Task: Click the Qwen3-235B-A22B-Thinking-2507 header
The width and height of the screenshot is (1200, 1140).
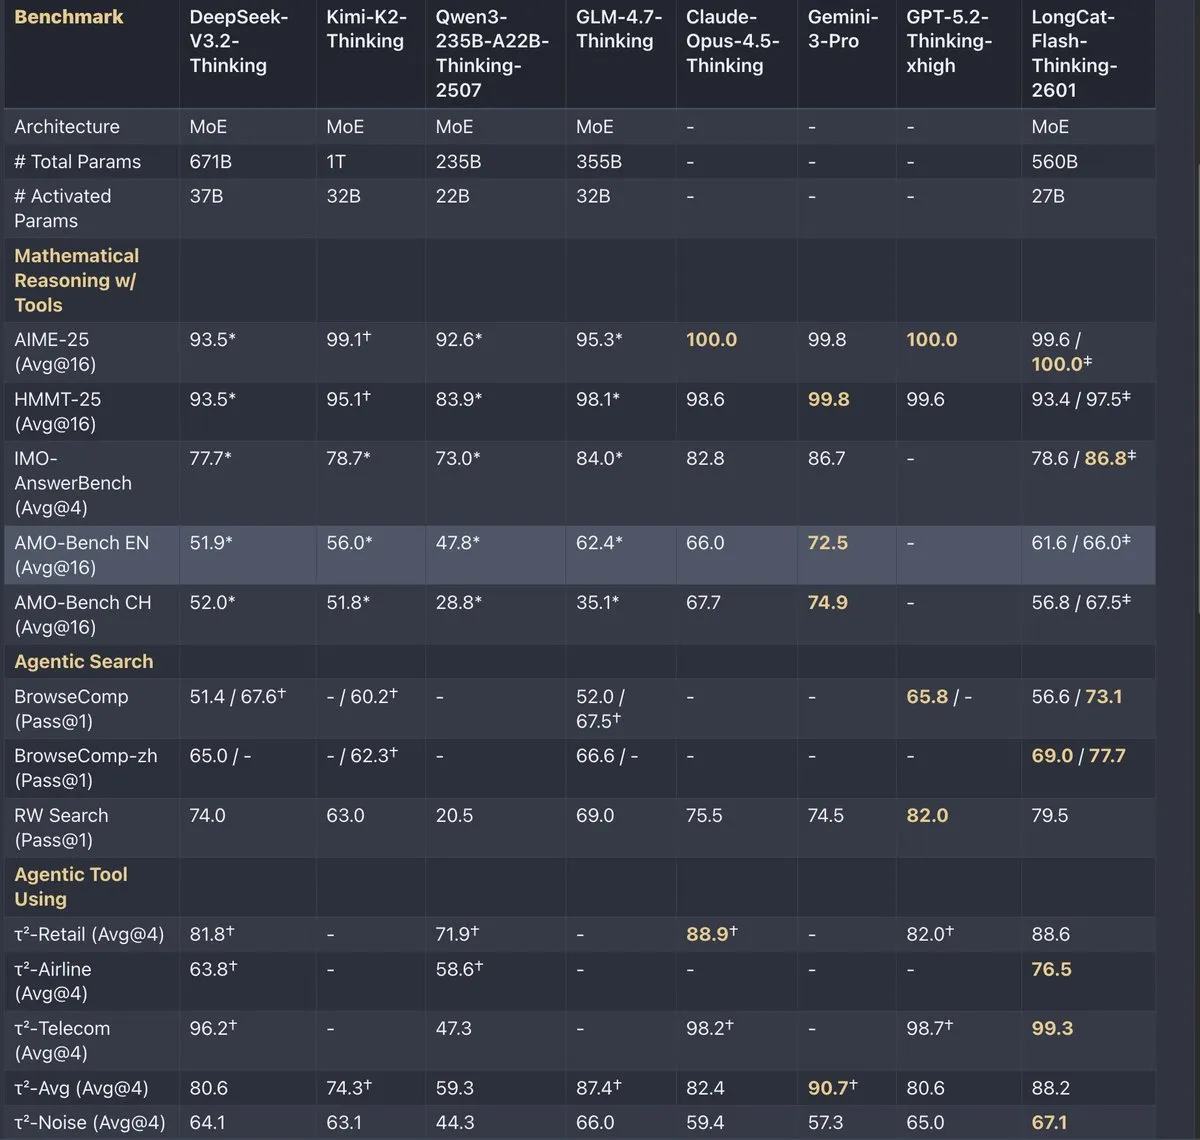Action: (x=492, y=53)
